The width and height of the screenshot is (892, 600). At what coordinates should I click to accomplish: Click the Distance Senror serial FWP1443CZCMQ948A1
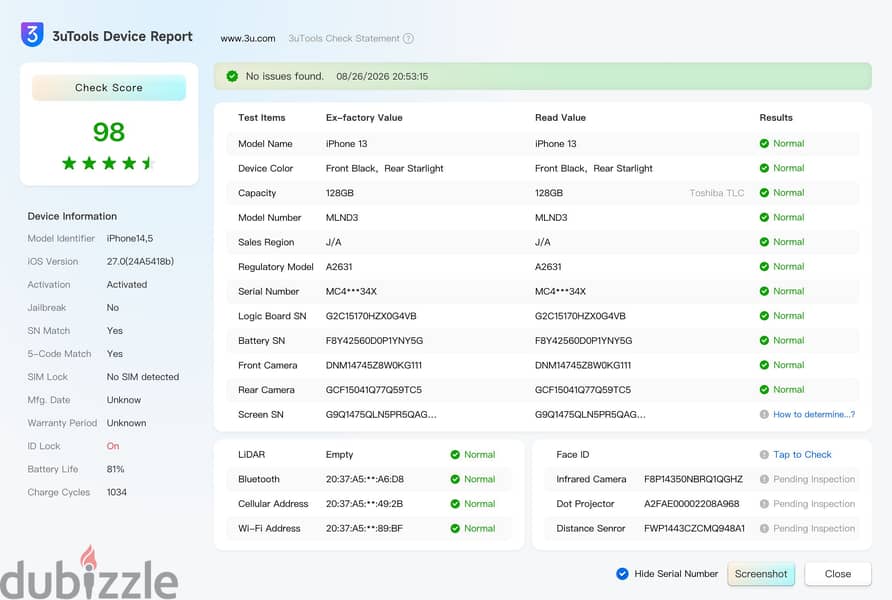tap(695, 528)
